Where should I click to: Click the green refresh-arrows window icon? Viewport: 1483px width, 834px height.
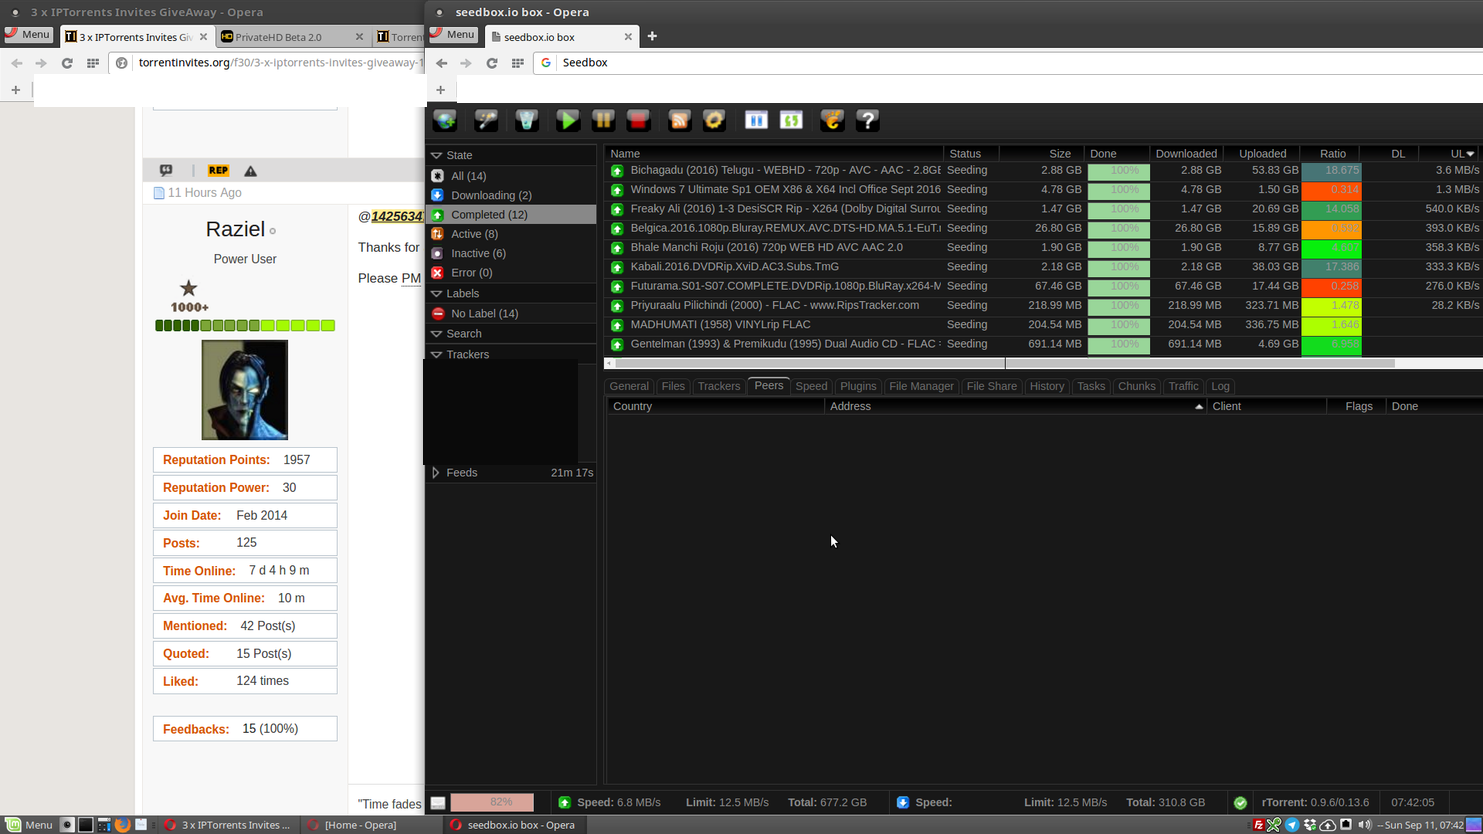click(791, 120)
